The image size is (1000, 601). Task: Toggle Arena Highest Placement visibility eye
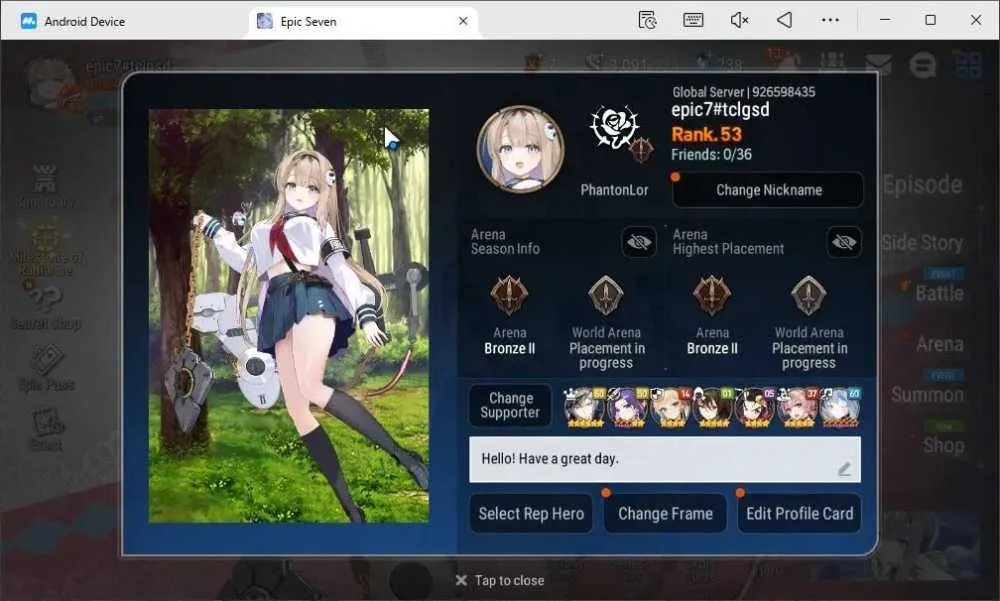click(844, 242)
